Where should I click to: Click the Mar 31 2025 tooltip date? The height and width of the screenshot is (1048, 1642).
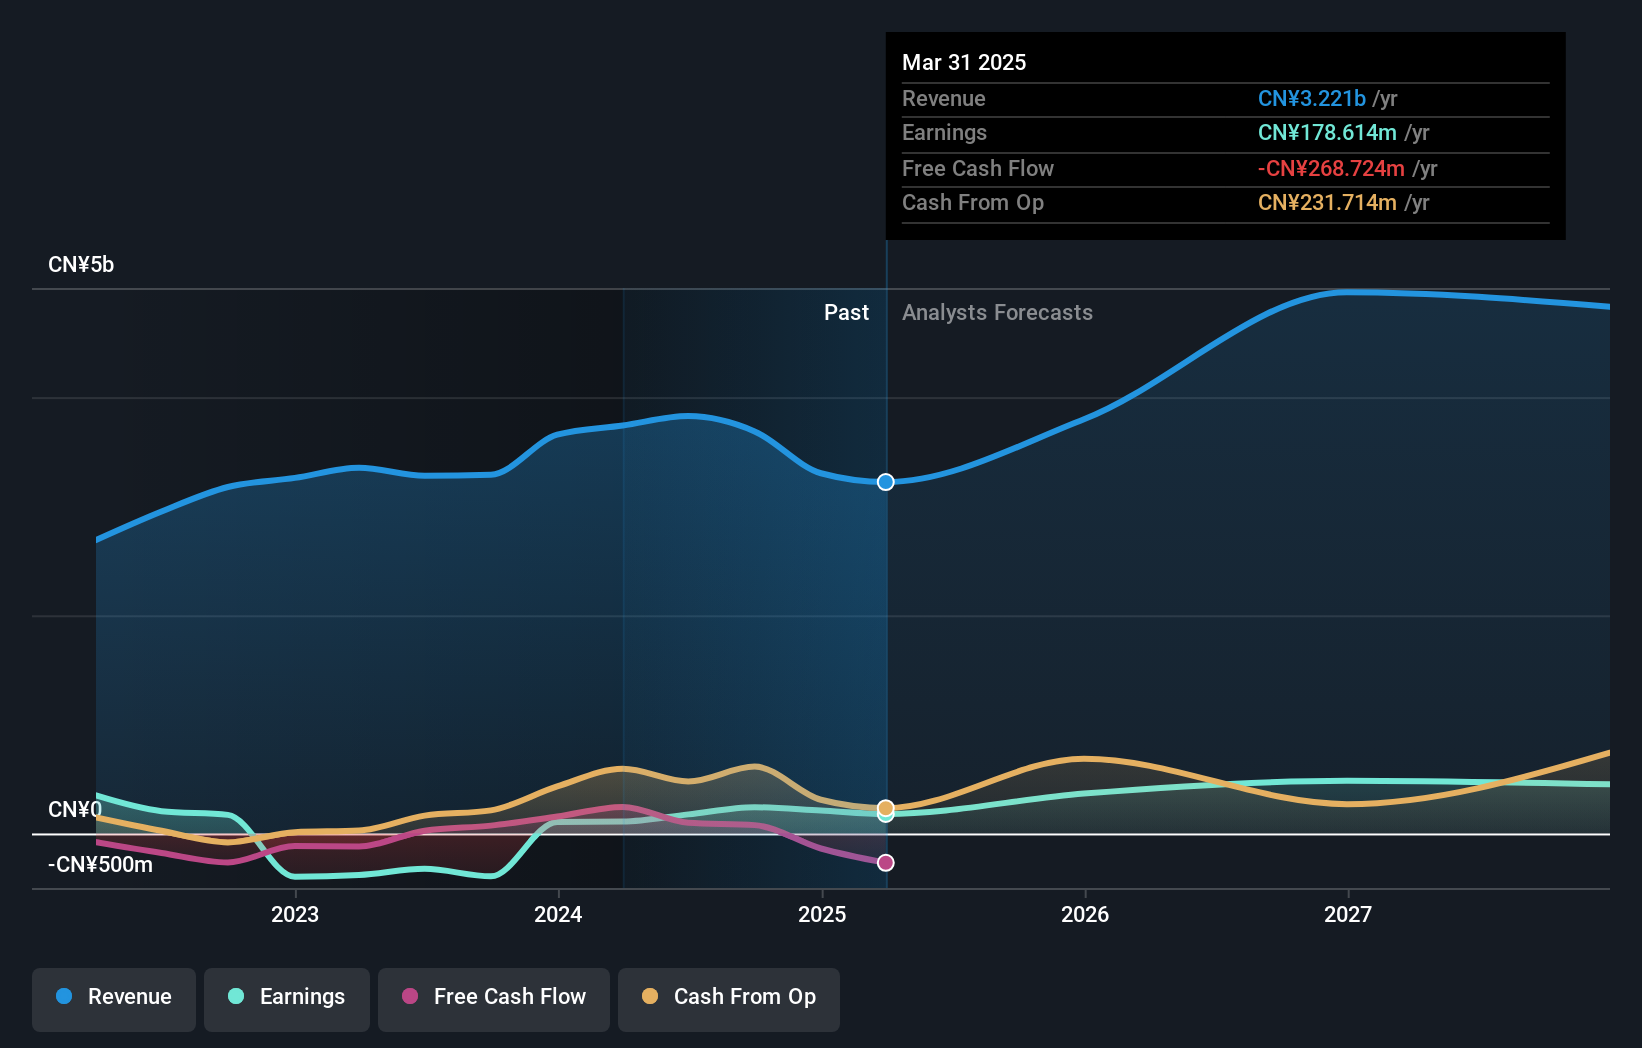(964, 62)
